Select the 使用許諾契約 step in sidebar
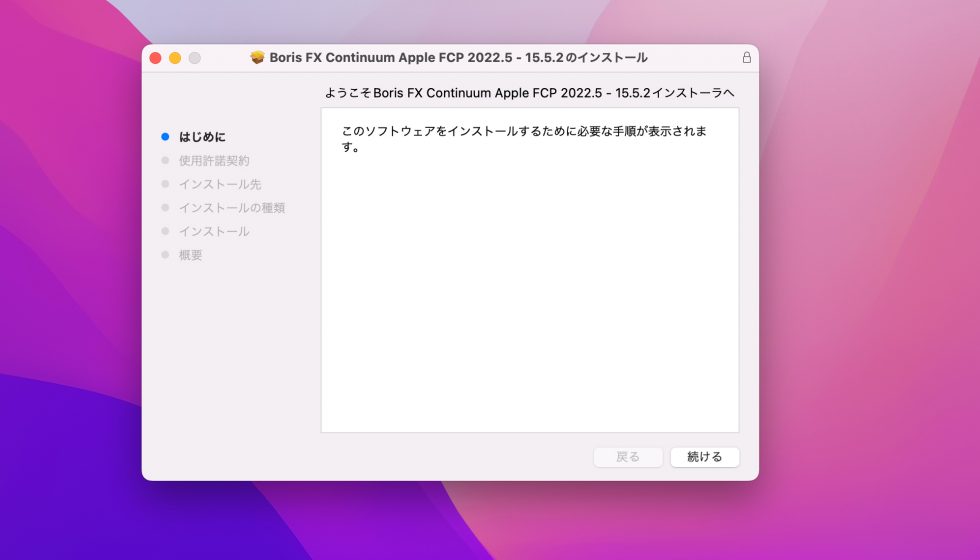Screen dimensions: 980x560 click(x=214, y=161)
